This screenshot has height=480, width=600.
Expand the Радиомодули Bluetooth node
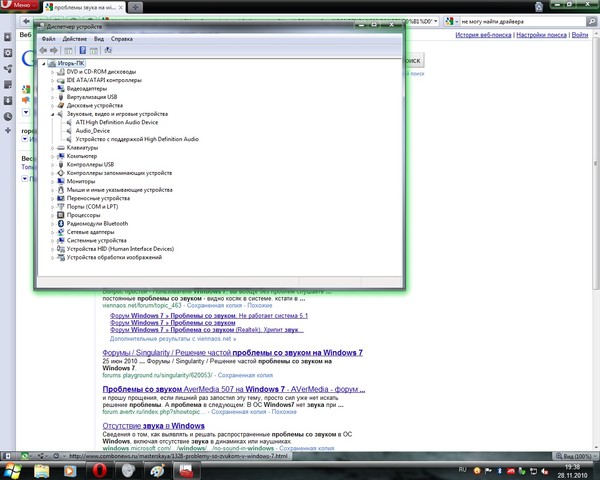click(52, 224)
